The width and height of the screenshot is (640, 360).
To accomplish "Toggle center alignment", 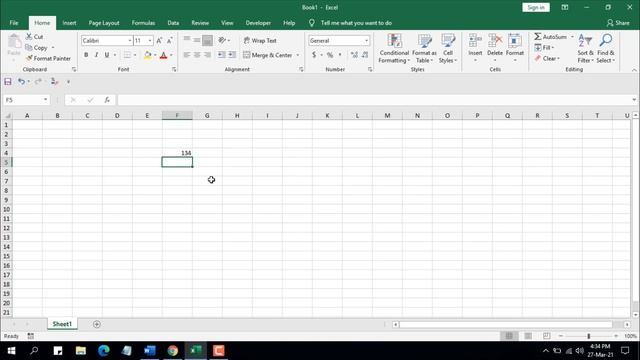I will (197, 55).
